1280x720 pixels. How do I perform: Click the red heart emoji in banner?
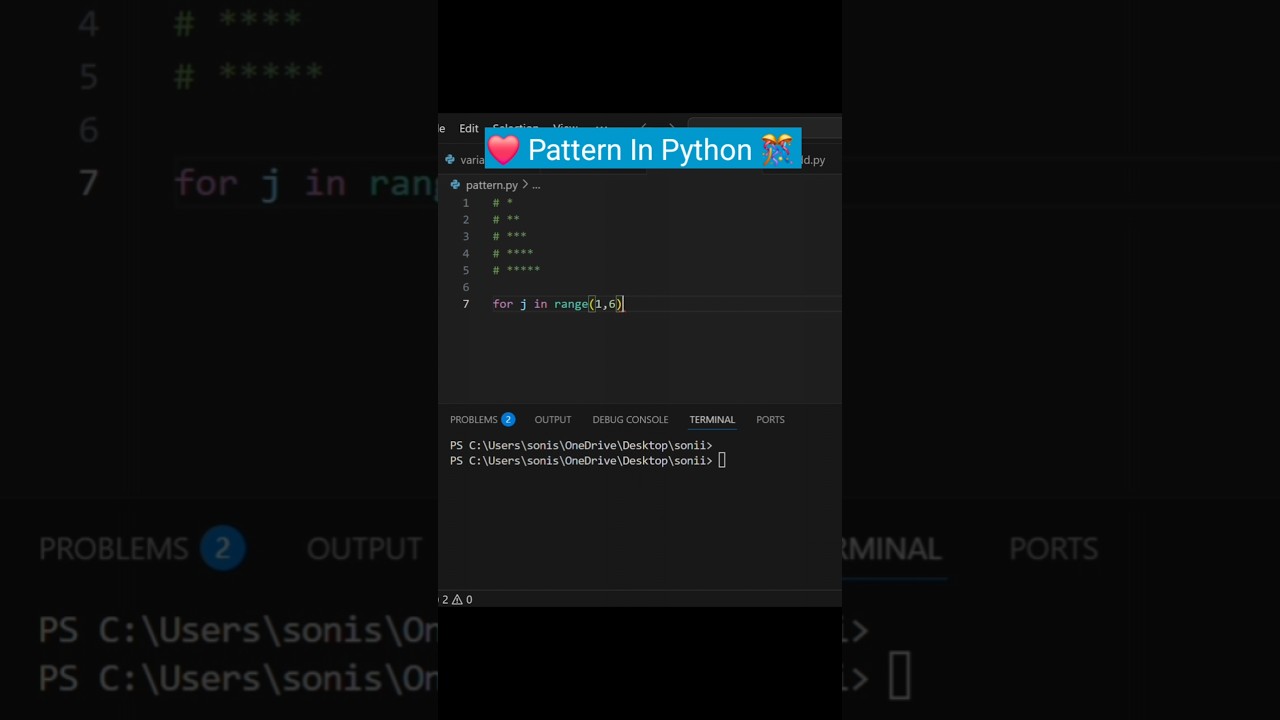(x=504, y=150)
